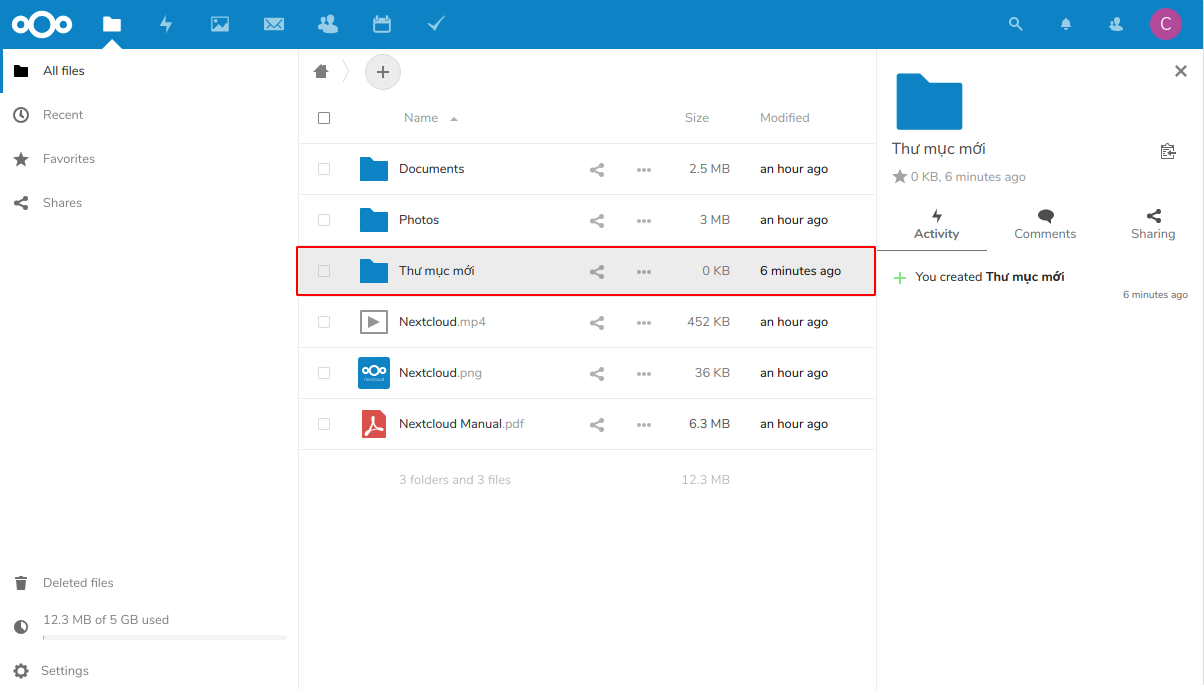This screenshot has width=1204, height=690.
Task: Open more actions for Nextcloud.mp4
Action: pyautogui.click(x=644, y=323)
